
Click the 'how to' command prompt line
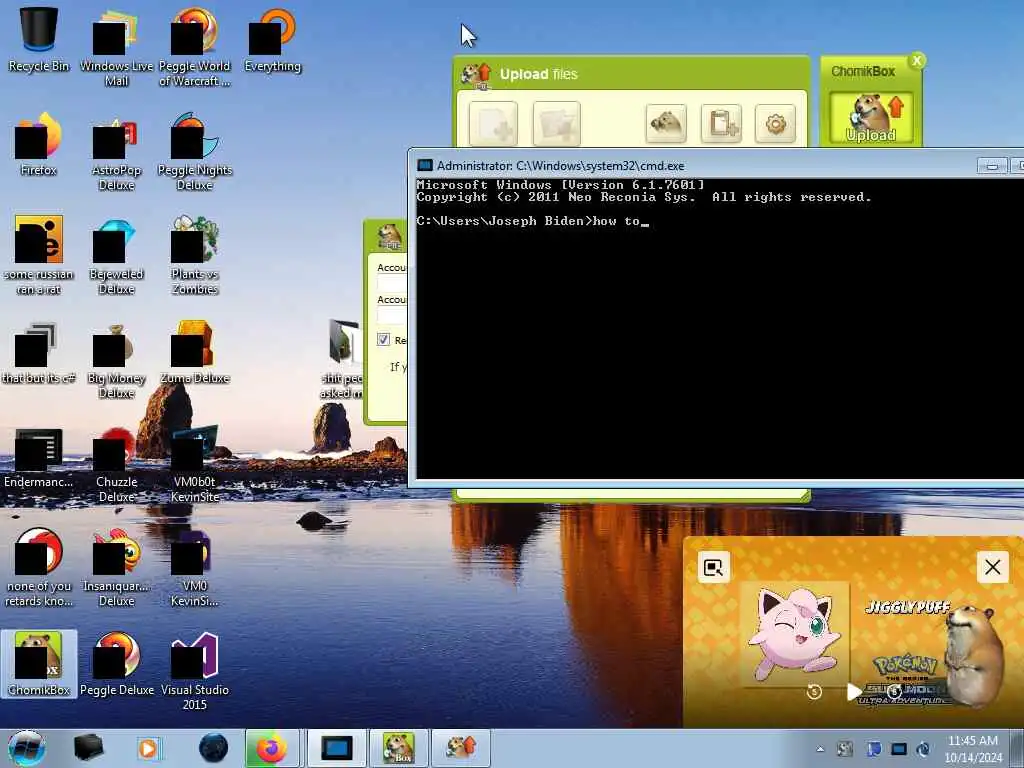click(x=533, y=221)
